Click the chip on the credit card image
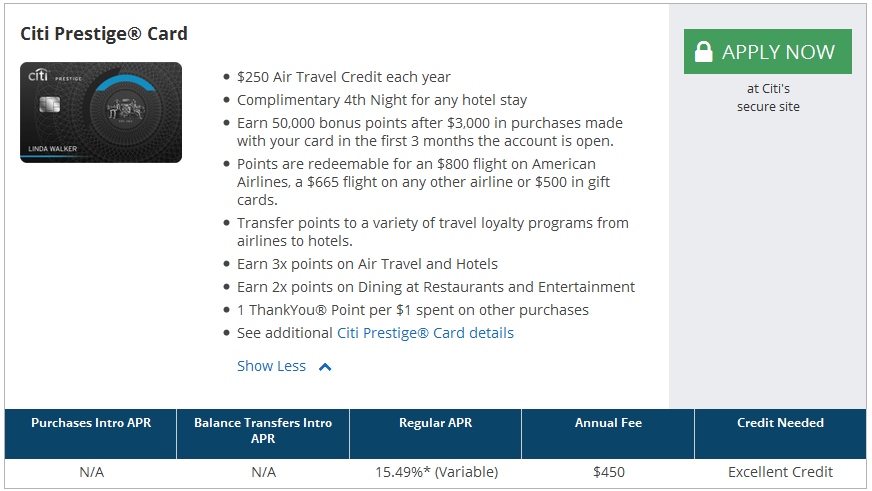Viewport: 872px width, 491px height. [x=46, y=105]
